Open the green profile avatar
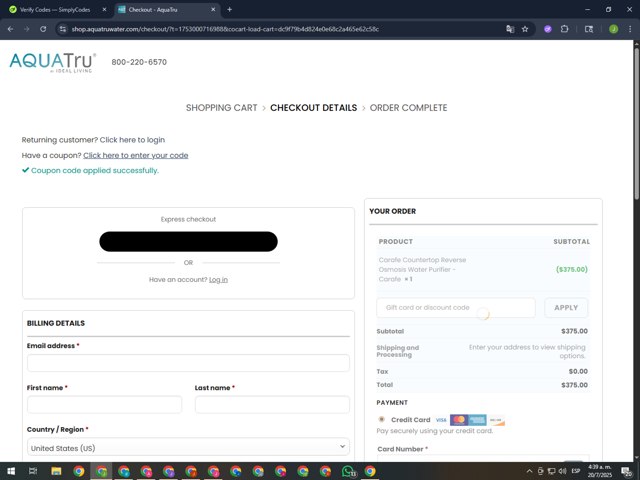The image size is (640, 480). (613, 29)
